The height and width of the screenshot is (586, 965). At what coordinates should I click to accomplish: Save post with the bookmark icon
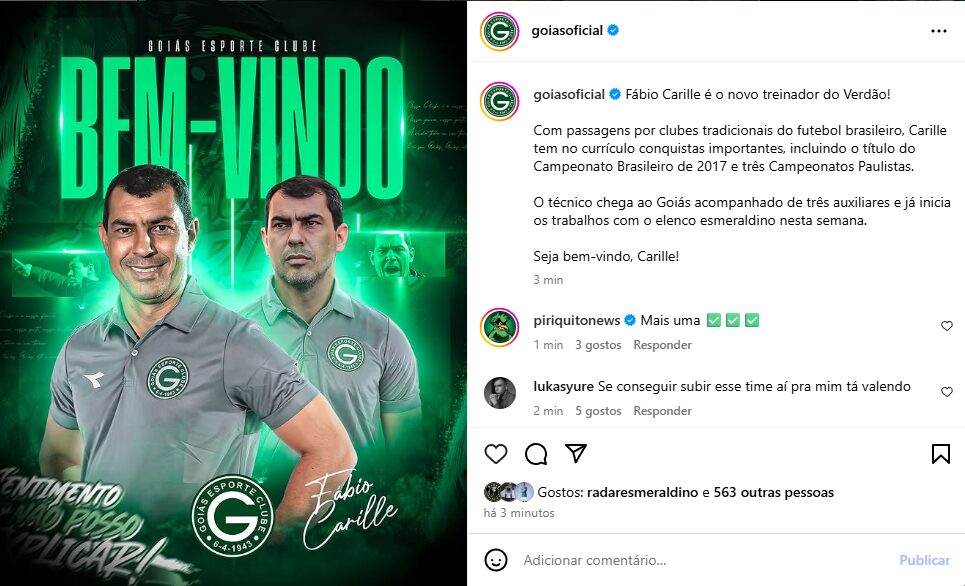[940, 454]
